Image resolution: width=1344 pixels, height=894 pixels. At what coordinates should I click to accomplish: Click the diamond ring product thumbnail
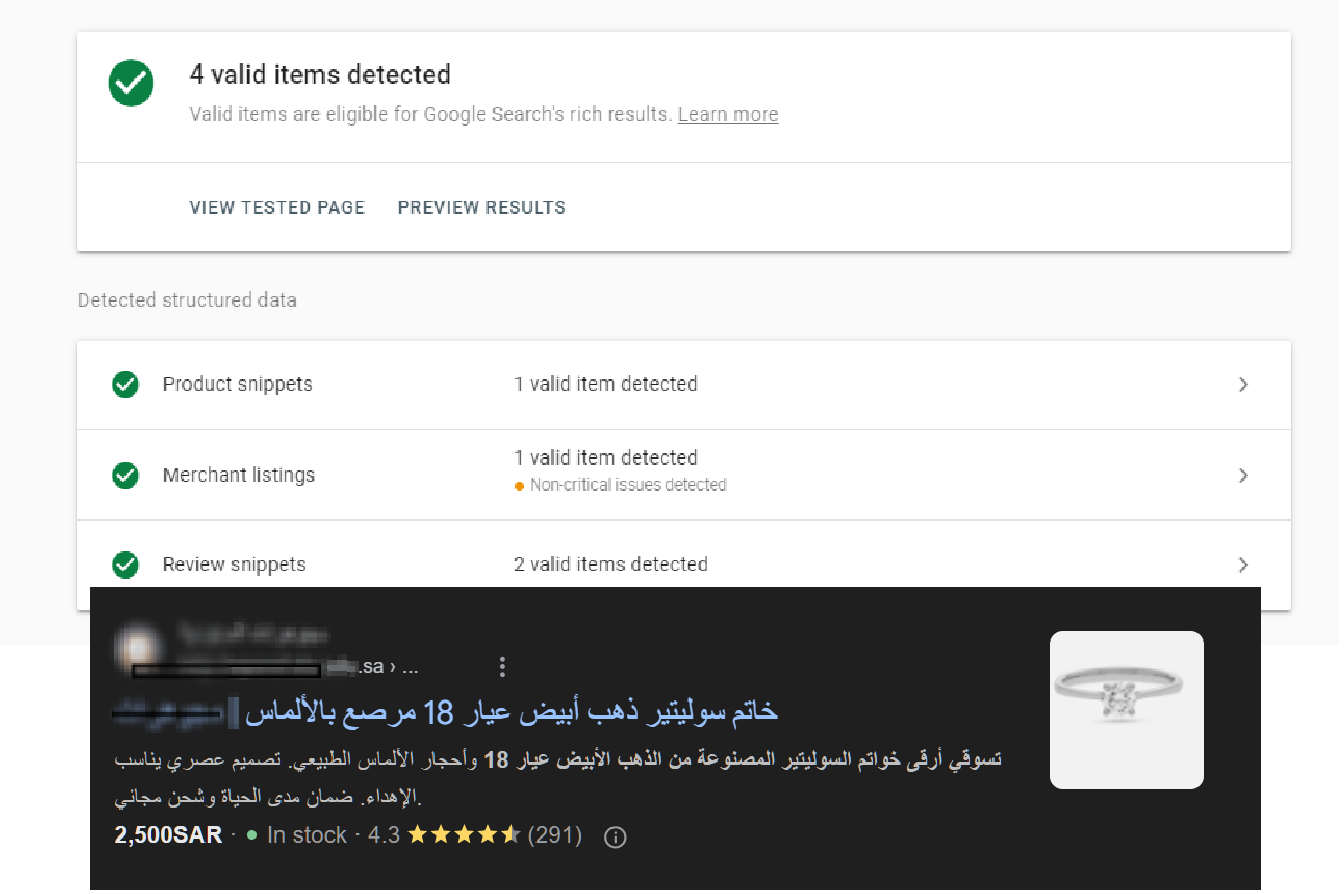[x=1126, y=709]
